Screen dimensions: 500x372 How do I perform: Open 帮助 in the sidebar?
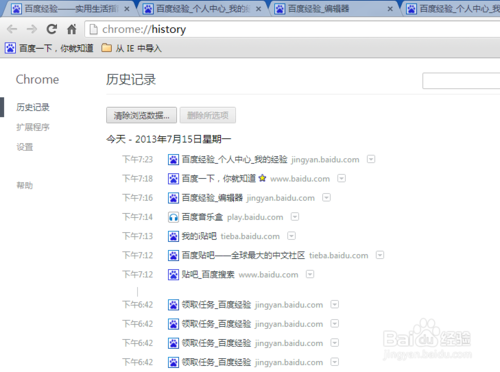pos(25,185)
